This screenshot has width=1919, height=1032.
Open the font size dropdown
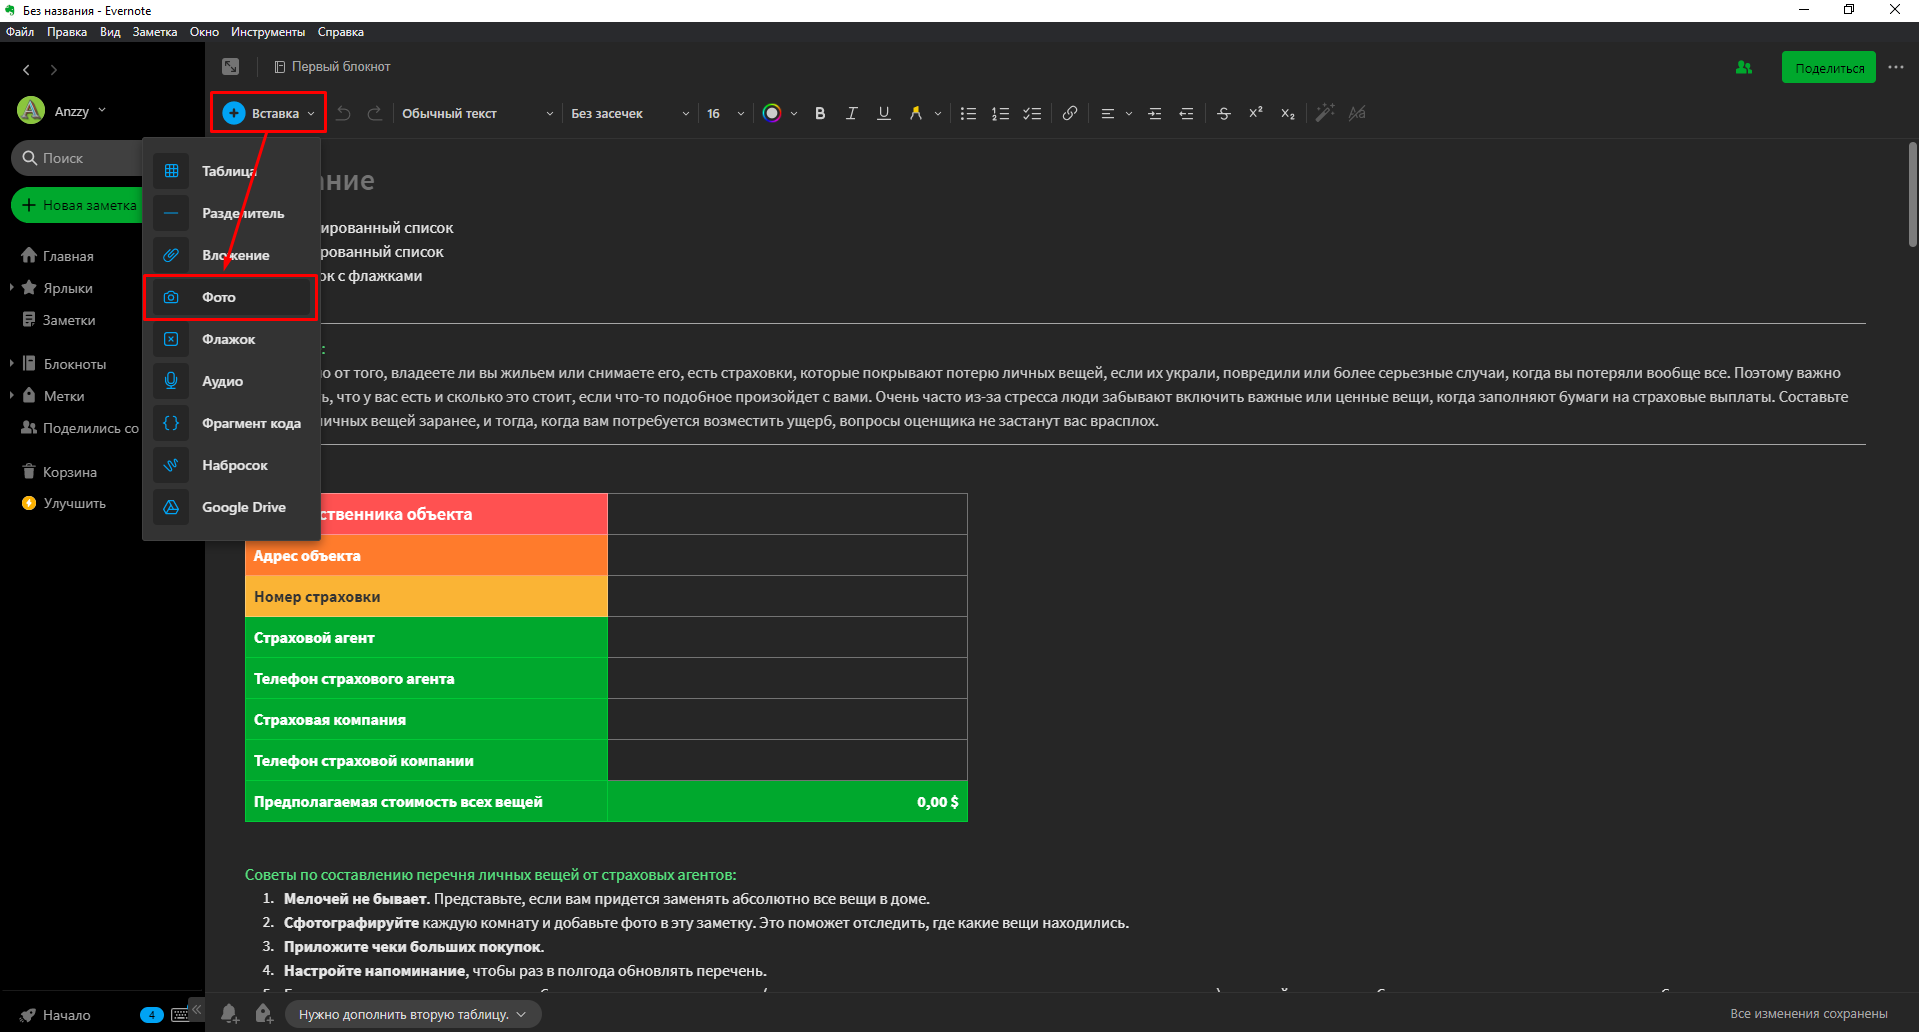(725, 113)
